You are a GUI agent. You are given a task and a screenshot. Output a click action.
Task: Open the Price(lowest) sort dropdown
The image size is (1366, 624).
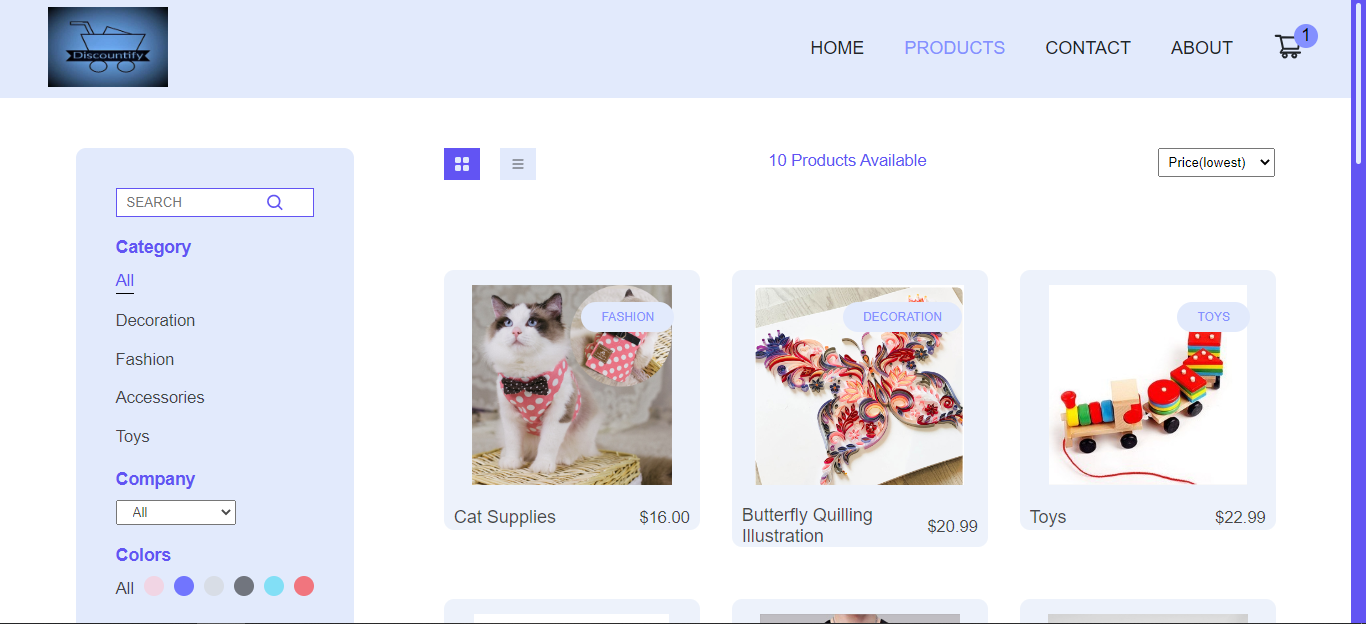(x=1216, y=162)
